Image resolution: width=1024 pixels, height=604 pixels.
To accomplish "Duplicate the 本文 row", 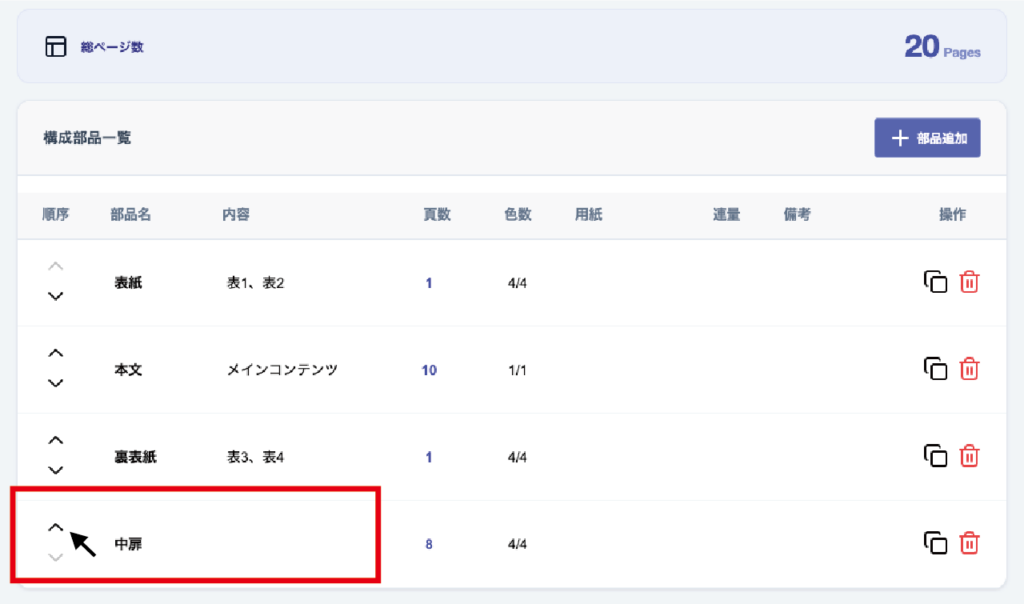I will tap(935, 369).
